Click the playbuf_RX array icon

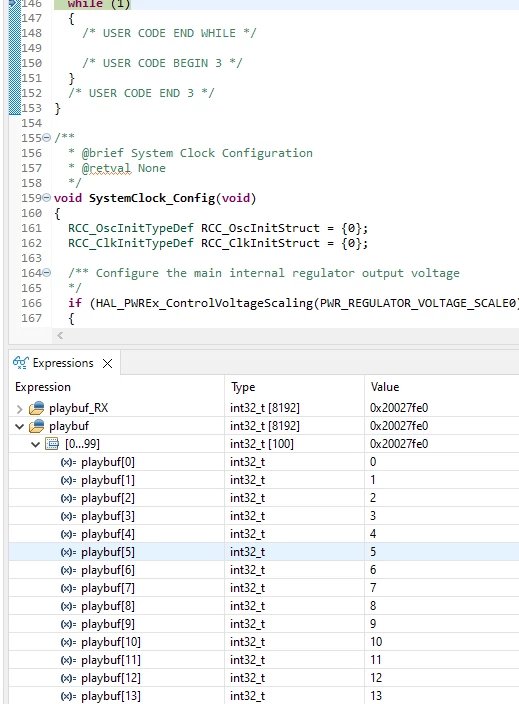37,408
